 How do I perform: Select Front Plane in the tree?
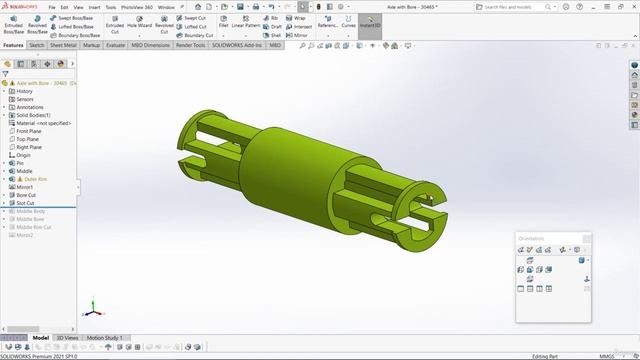(x=25, y=131)
